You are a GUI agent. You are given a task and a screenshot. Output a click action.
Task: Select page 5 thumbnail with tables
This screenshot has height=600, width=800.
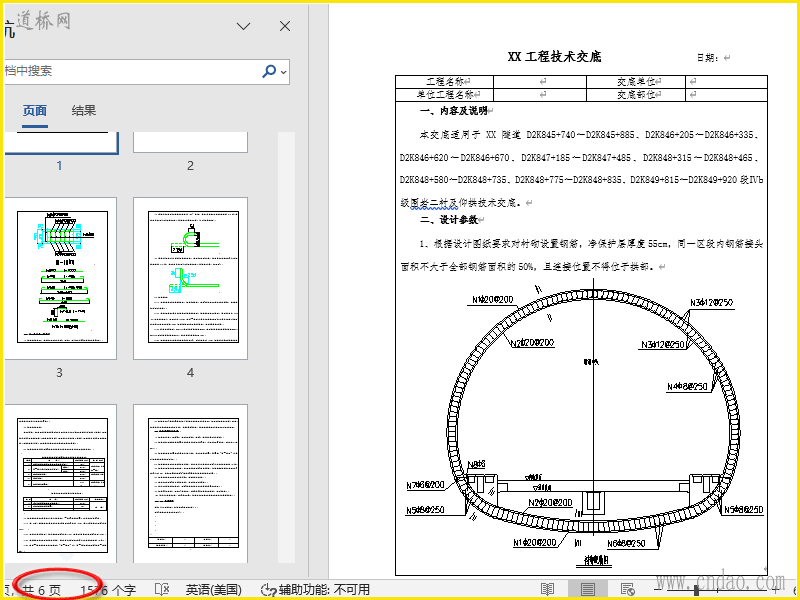tap(61, 484)
